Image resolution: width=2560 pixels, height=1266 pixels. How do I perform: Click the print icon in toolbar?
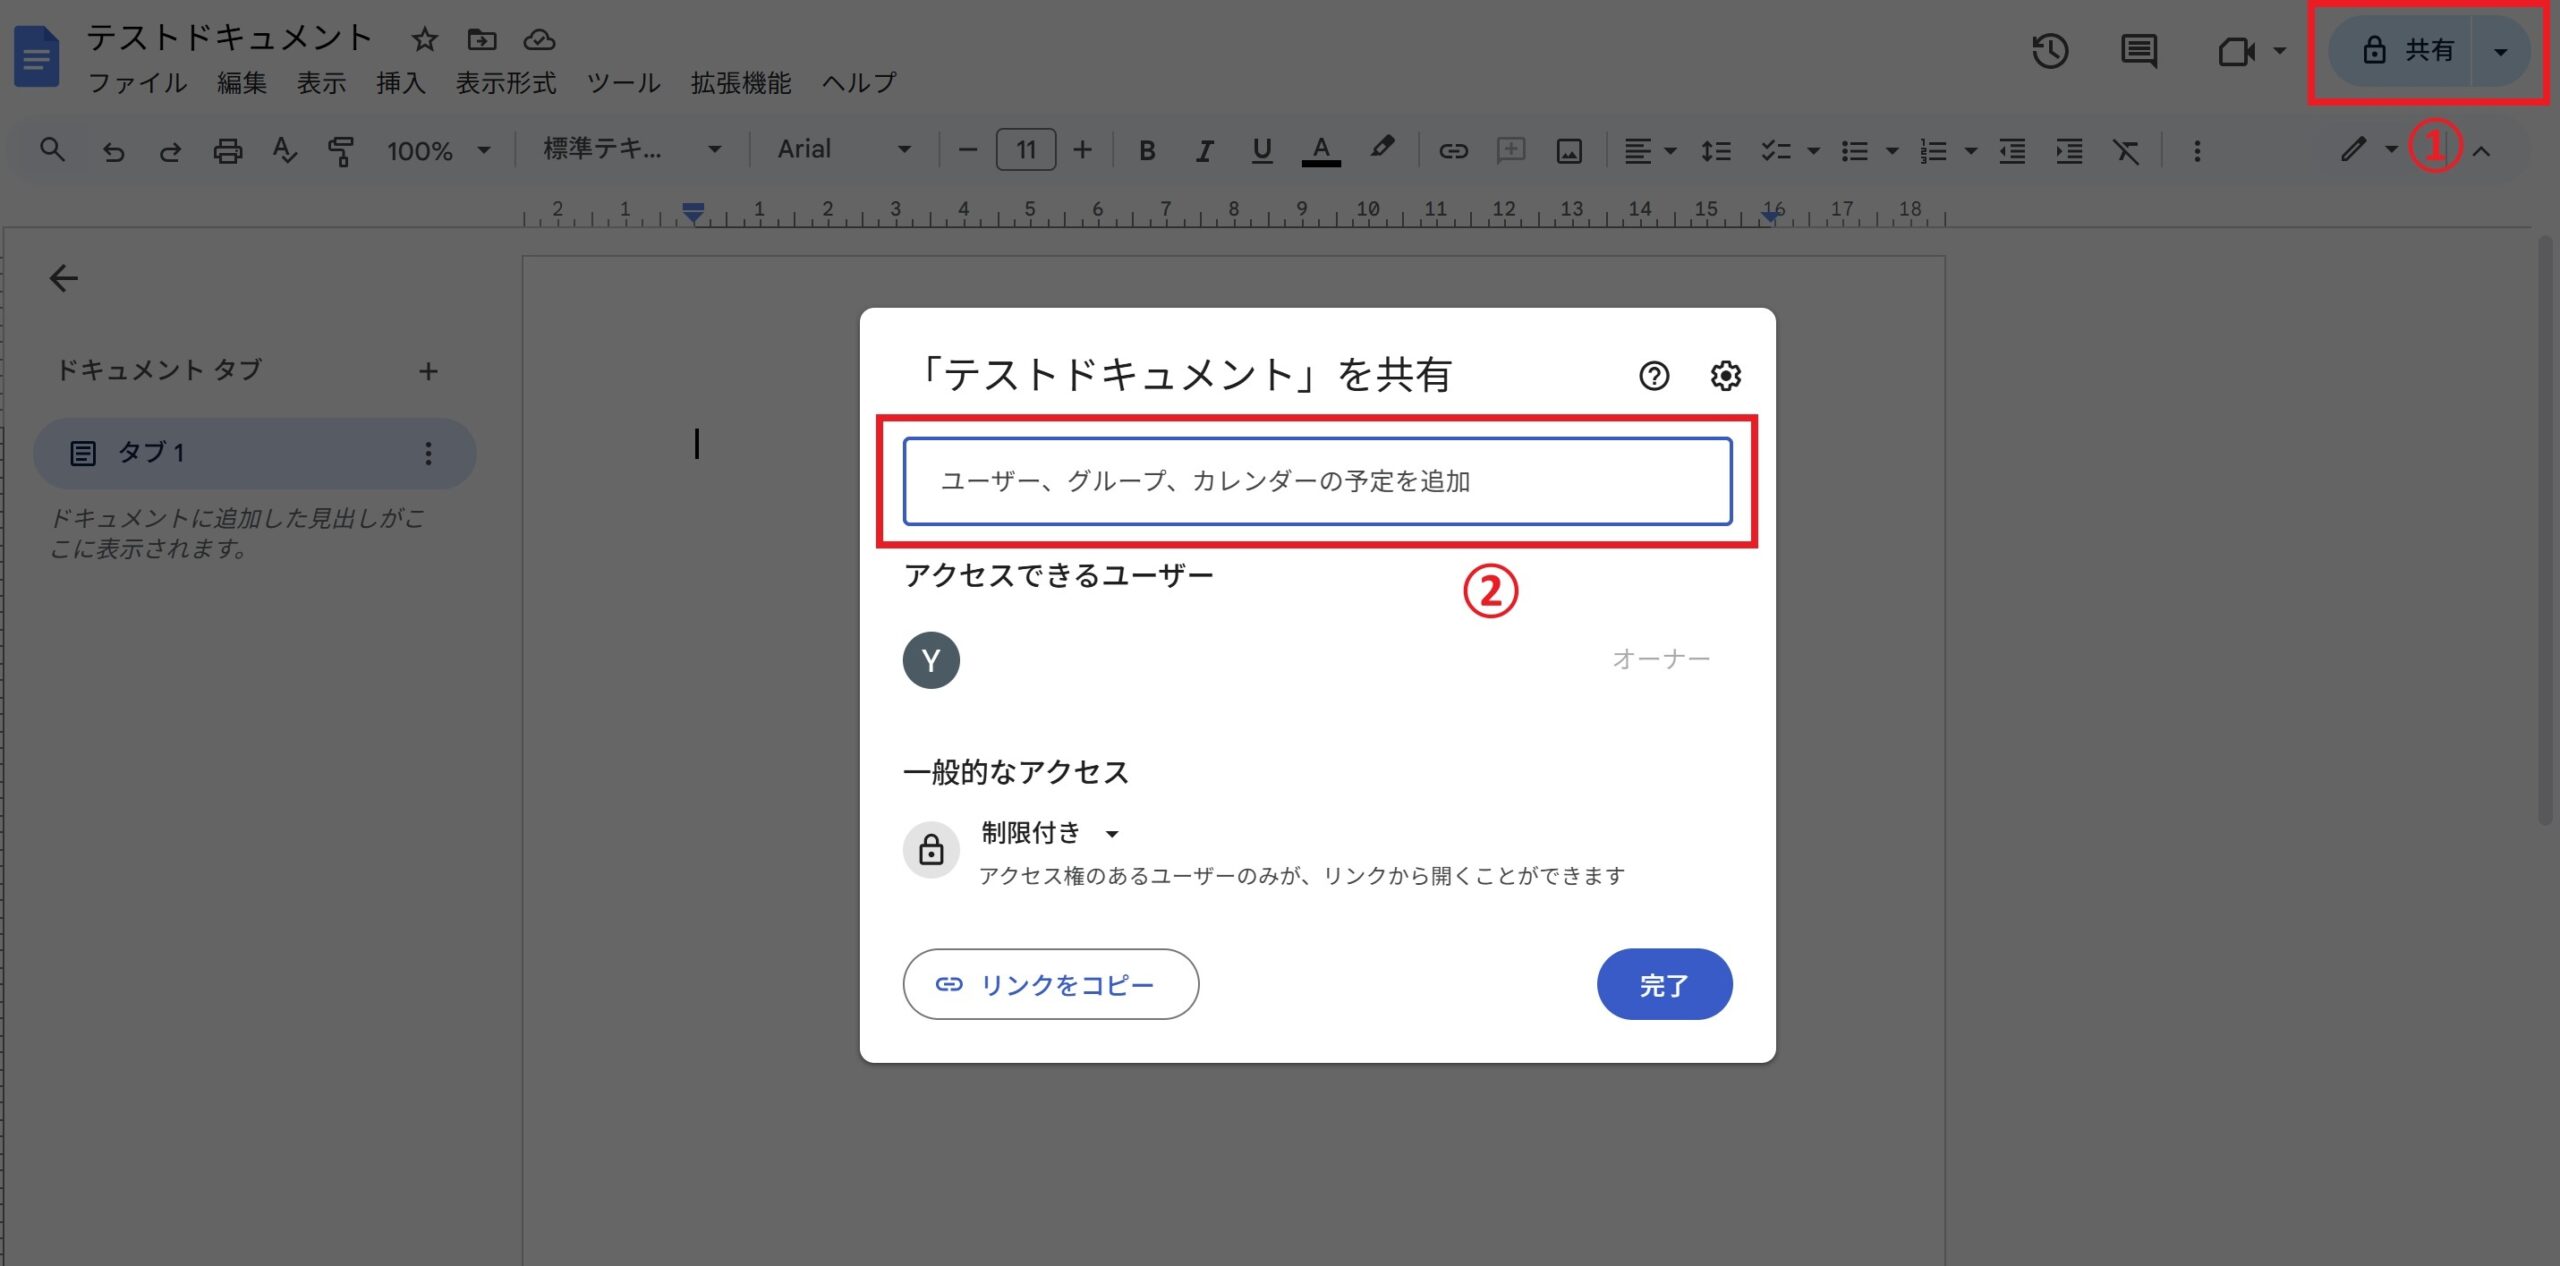click(x=227, y=151)
